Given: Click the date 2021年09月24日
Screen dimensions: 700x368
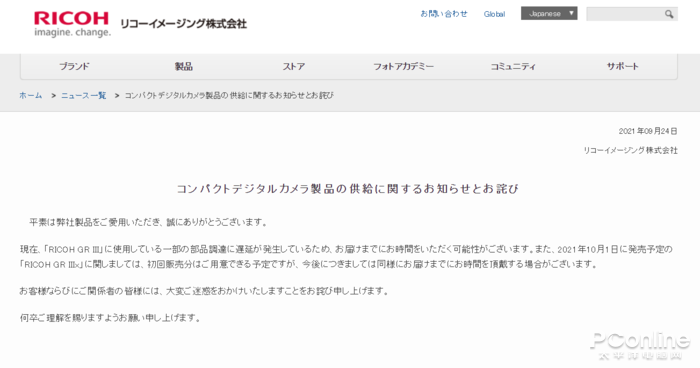Looking at the screenshot, I should tap(648, 131).
